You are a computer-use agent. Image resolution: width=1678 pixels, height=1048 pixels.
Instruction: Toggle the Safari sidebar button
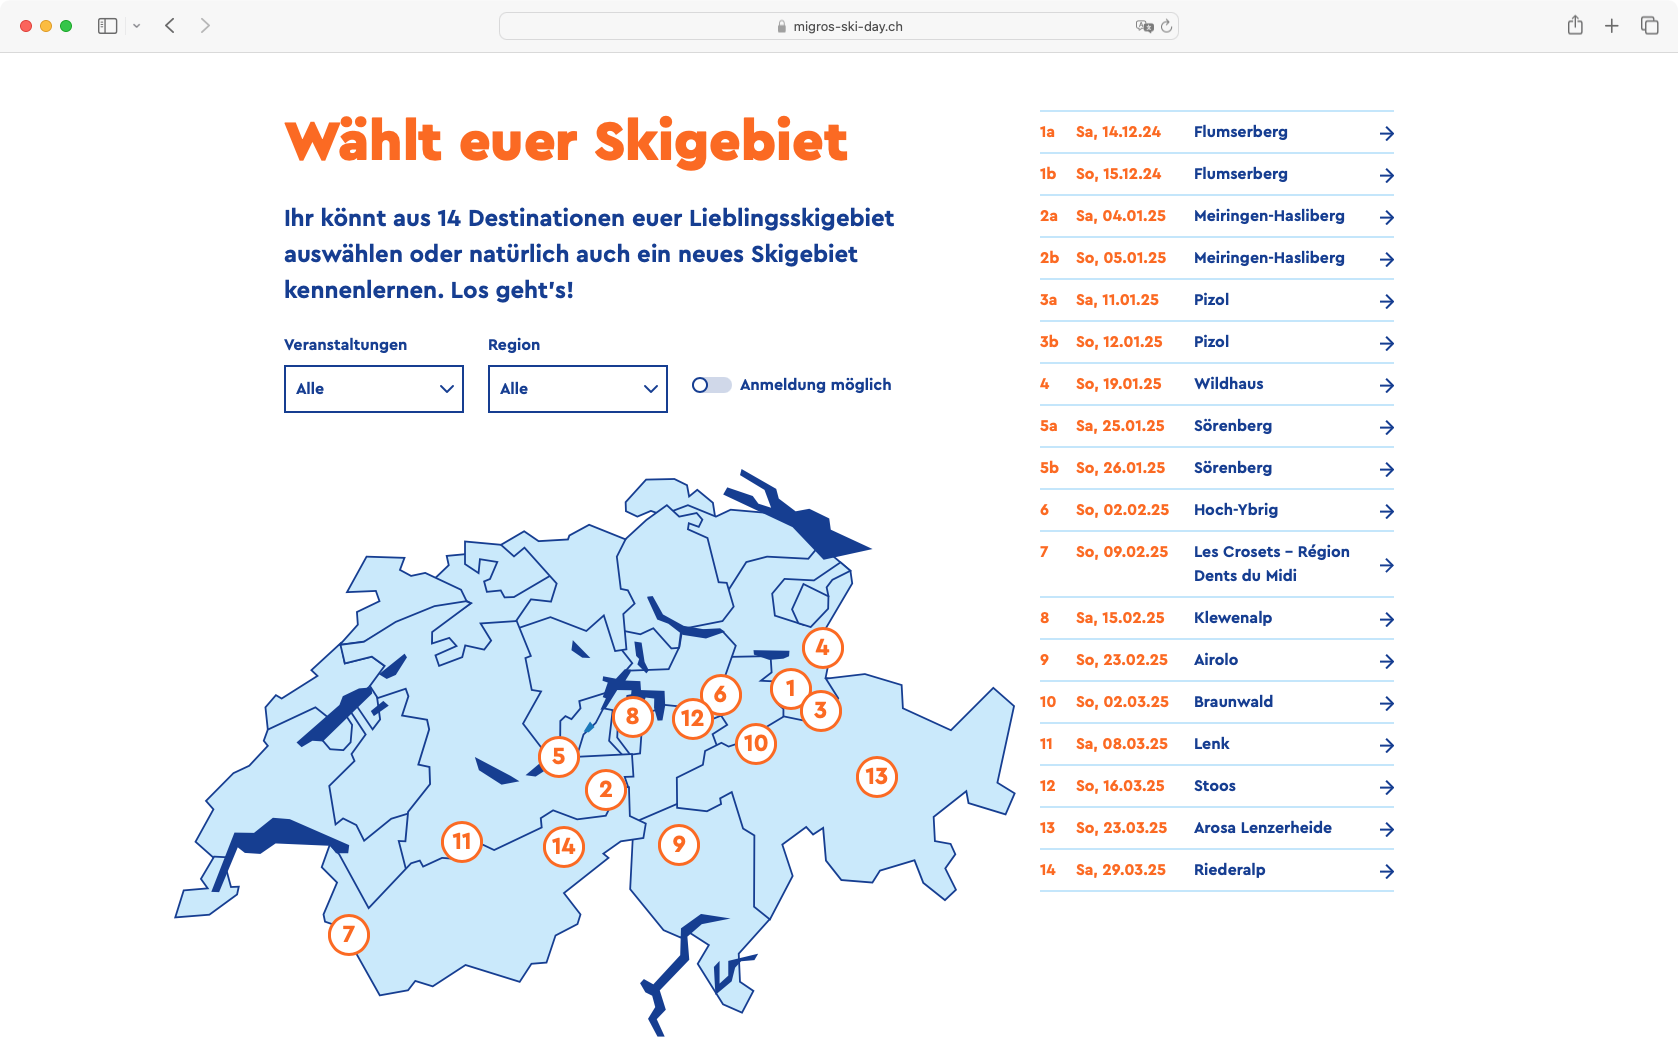108,26
